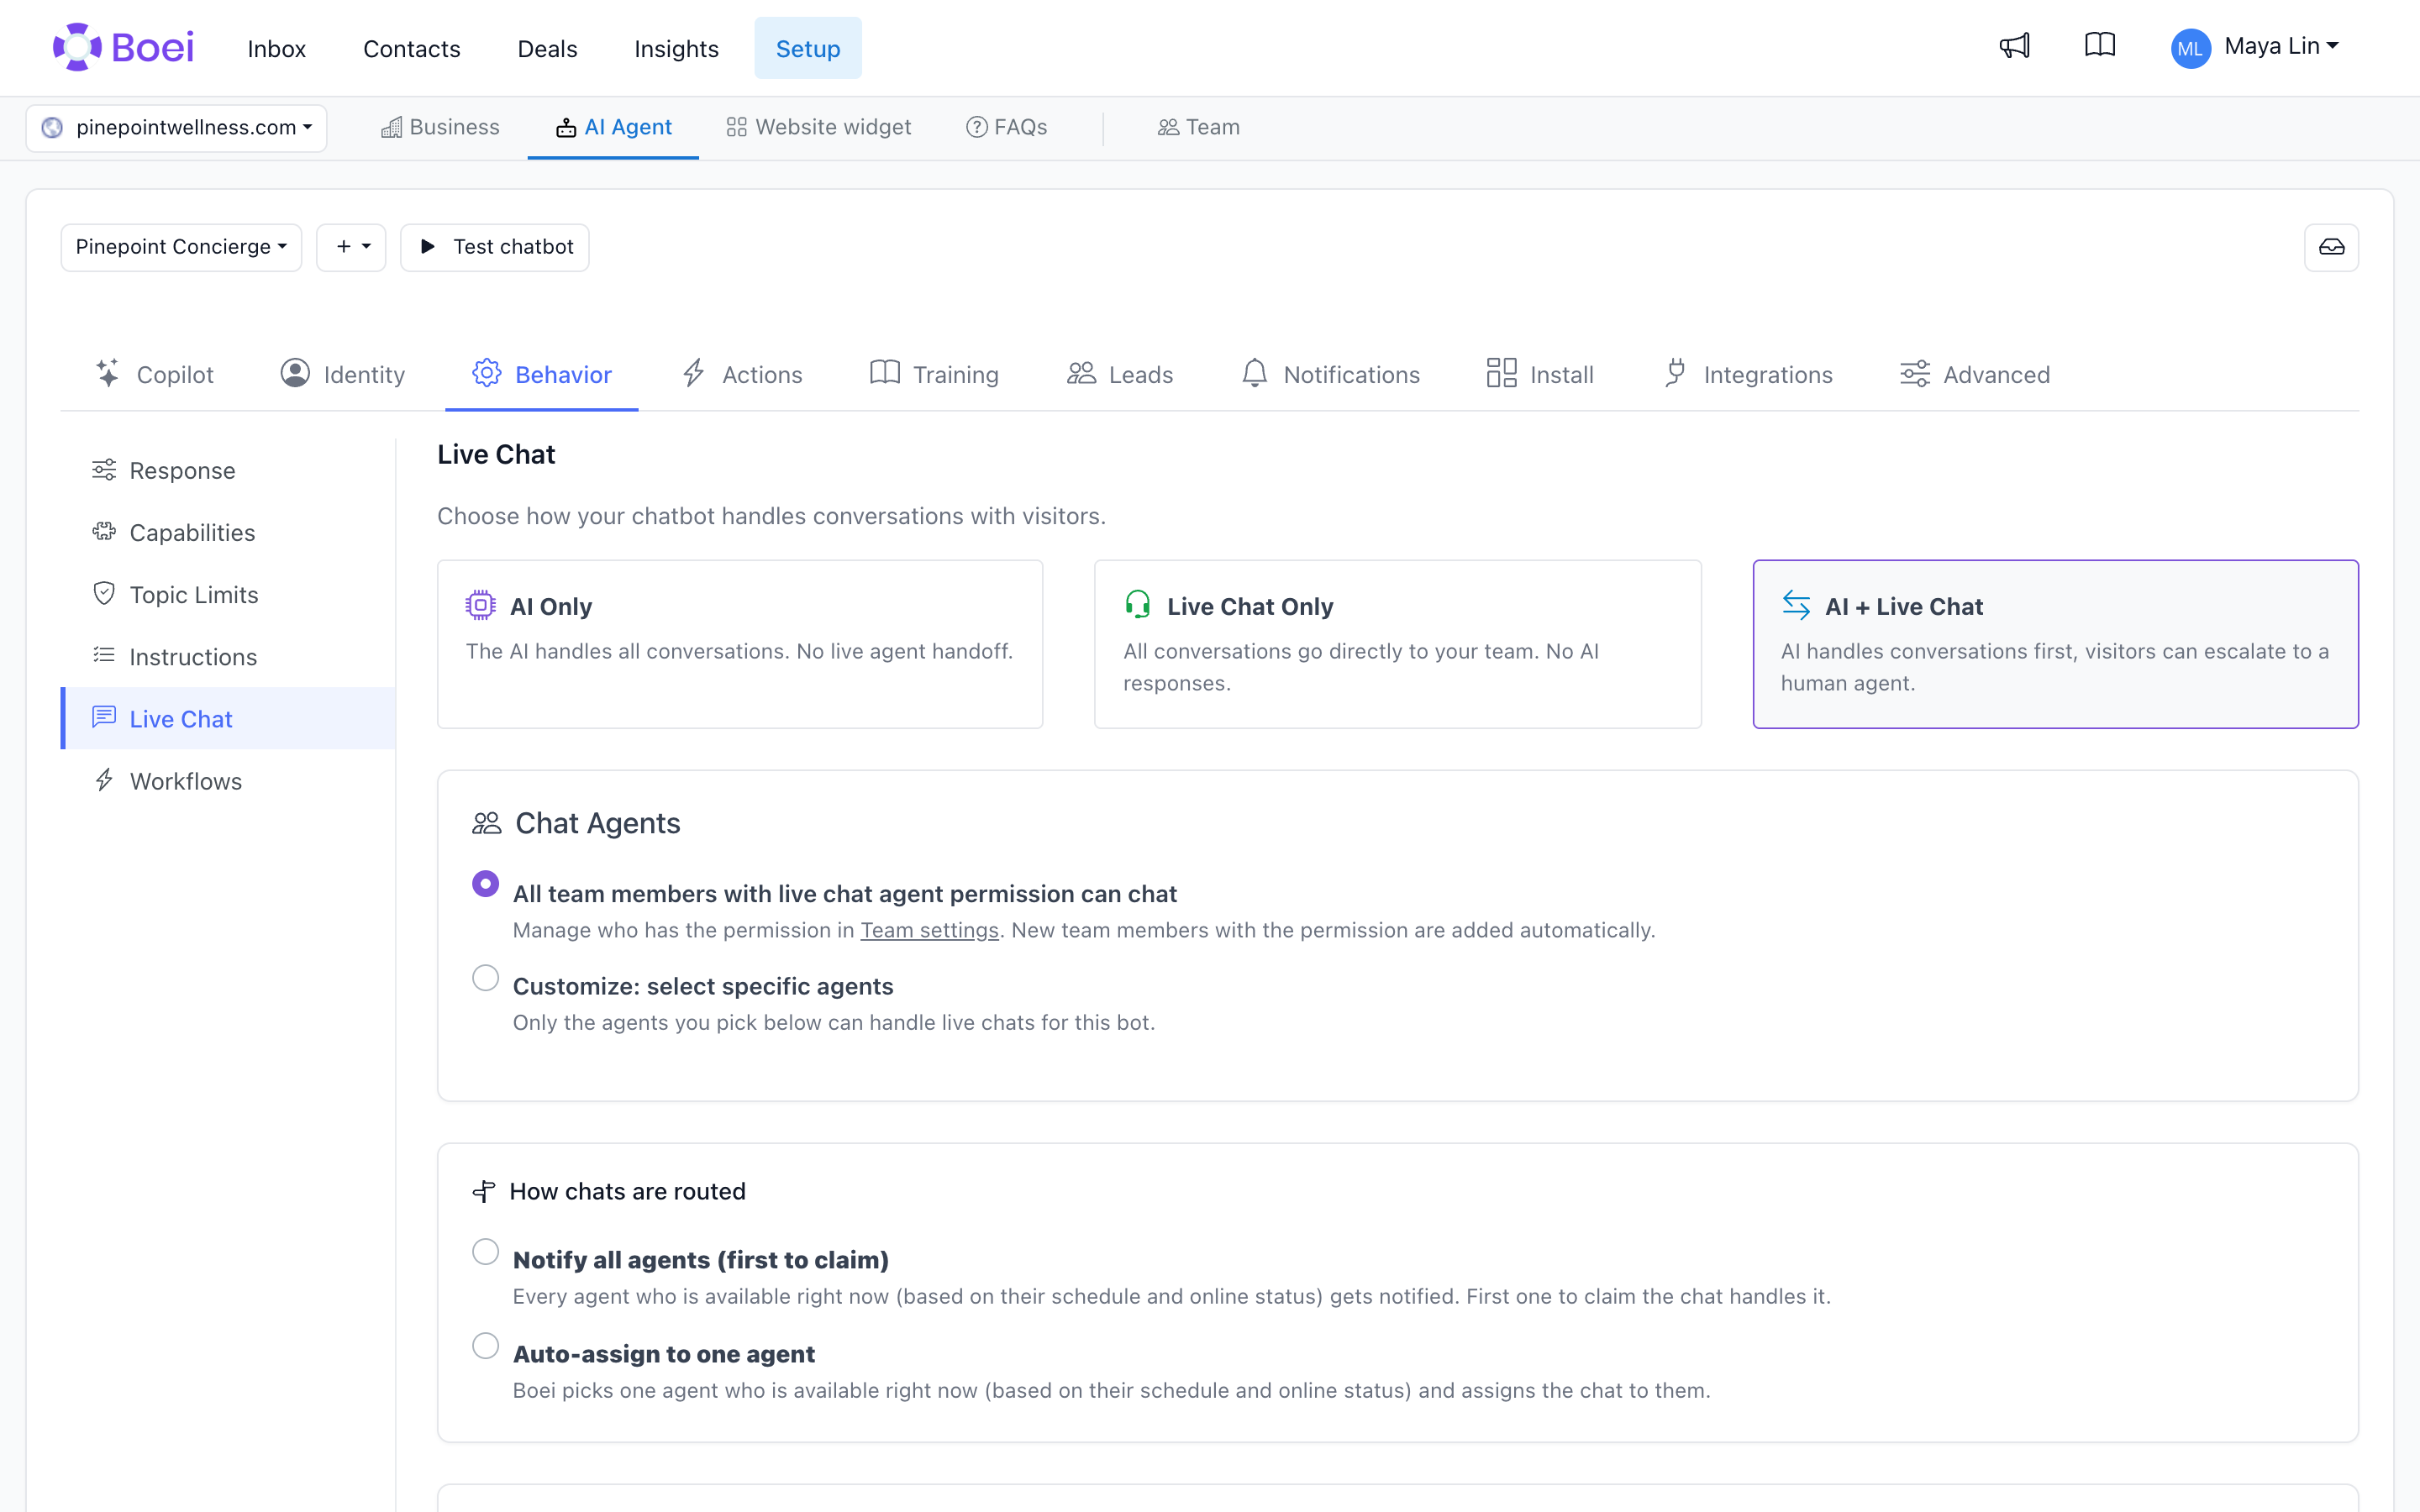Select all team members can chat radio
Viewport: 2420px width, 1512px height.
pyautogui.click(x=485, y=884)
